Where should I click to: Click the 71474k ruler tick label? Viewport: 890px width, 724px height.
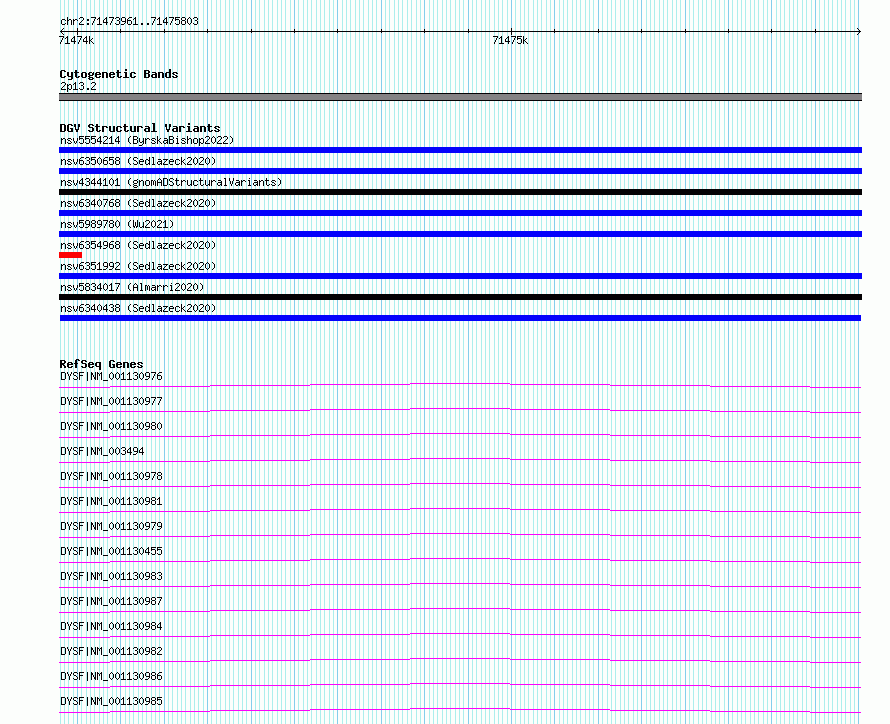(77, 40)
